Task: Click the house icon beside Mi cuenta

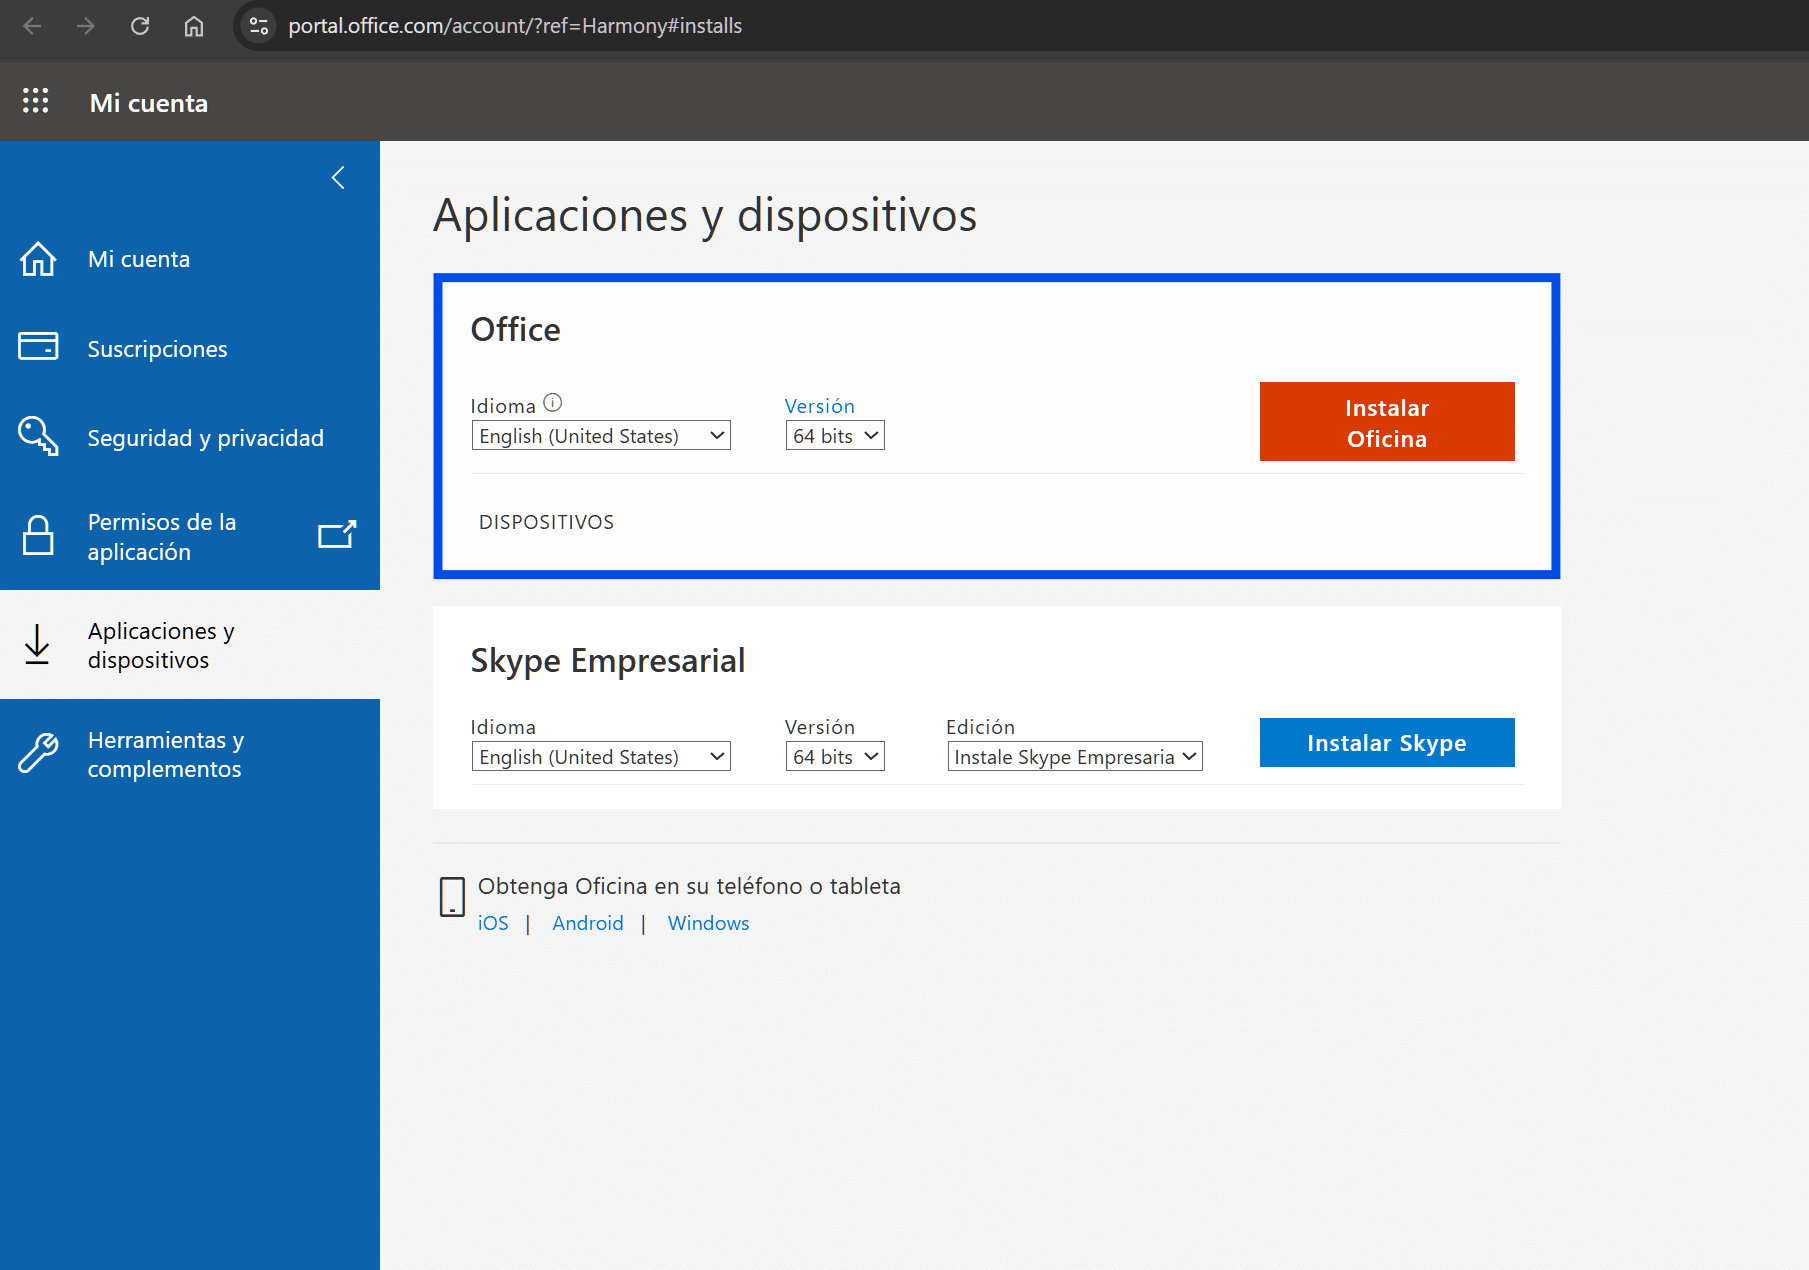Action: point(38,259)
